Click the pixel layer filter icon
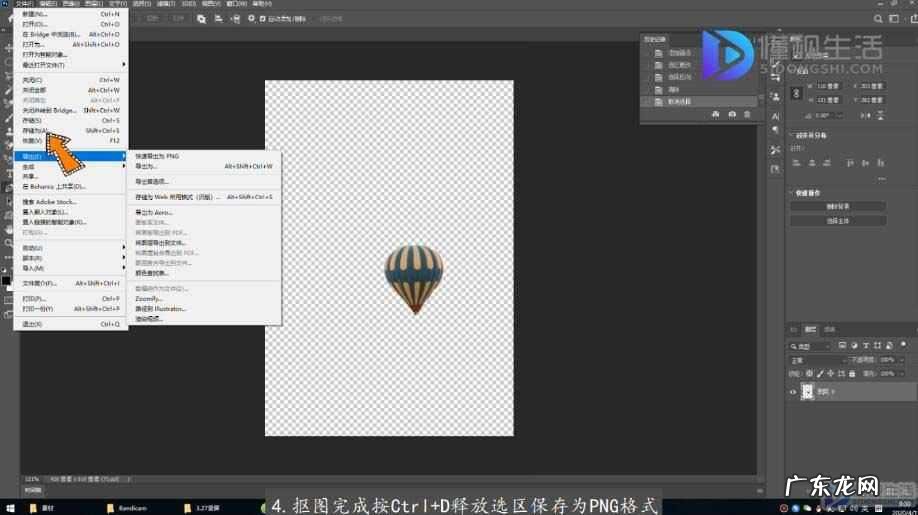This screenshot has width=918, height=515. coord(843,344)
